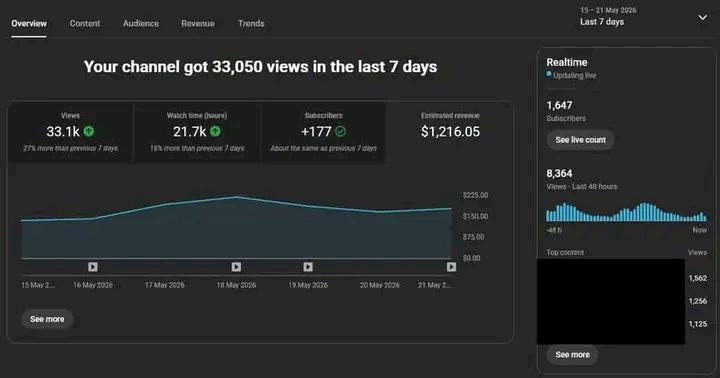Click the revenue line chart area

(x=236, y=228)
